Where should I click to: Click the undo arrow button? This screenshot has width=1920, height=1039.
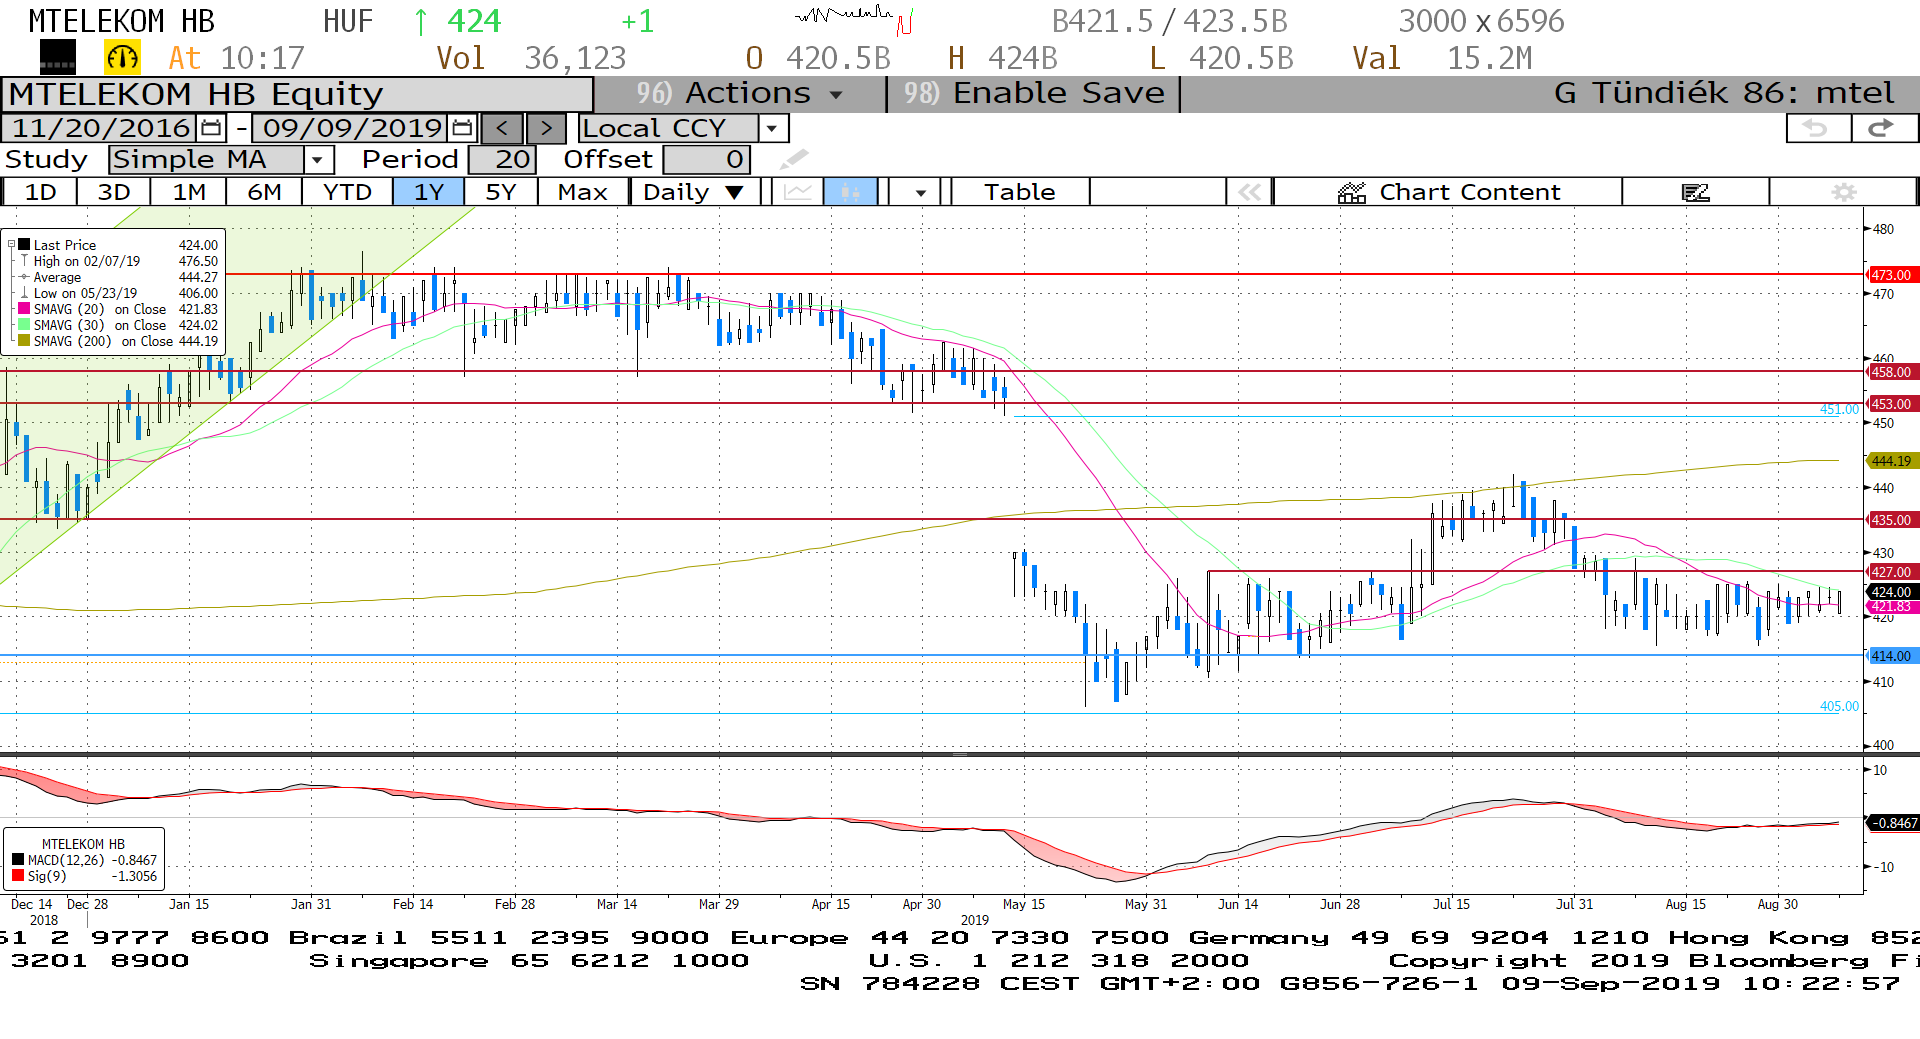1816,128
